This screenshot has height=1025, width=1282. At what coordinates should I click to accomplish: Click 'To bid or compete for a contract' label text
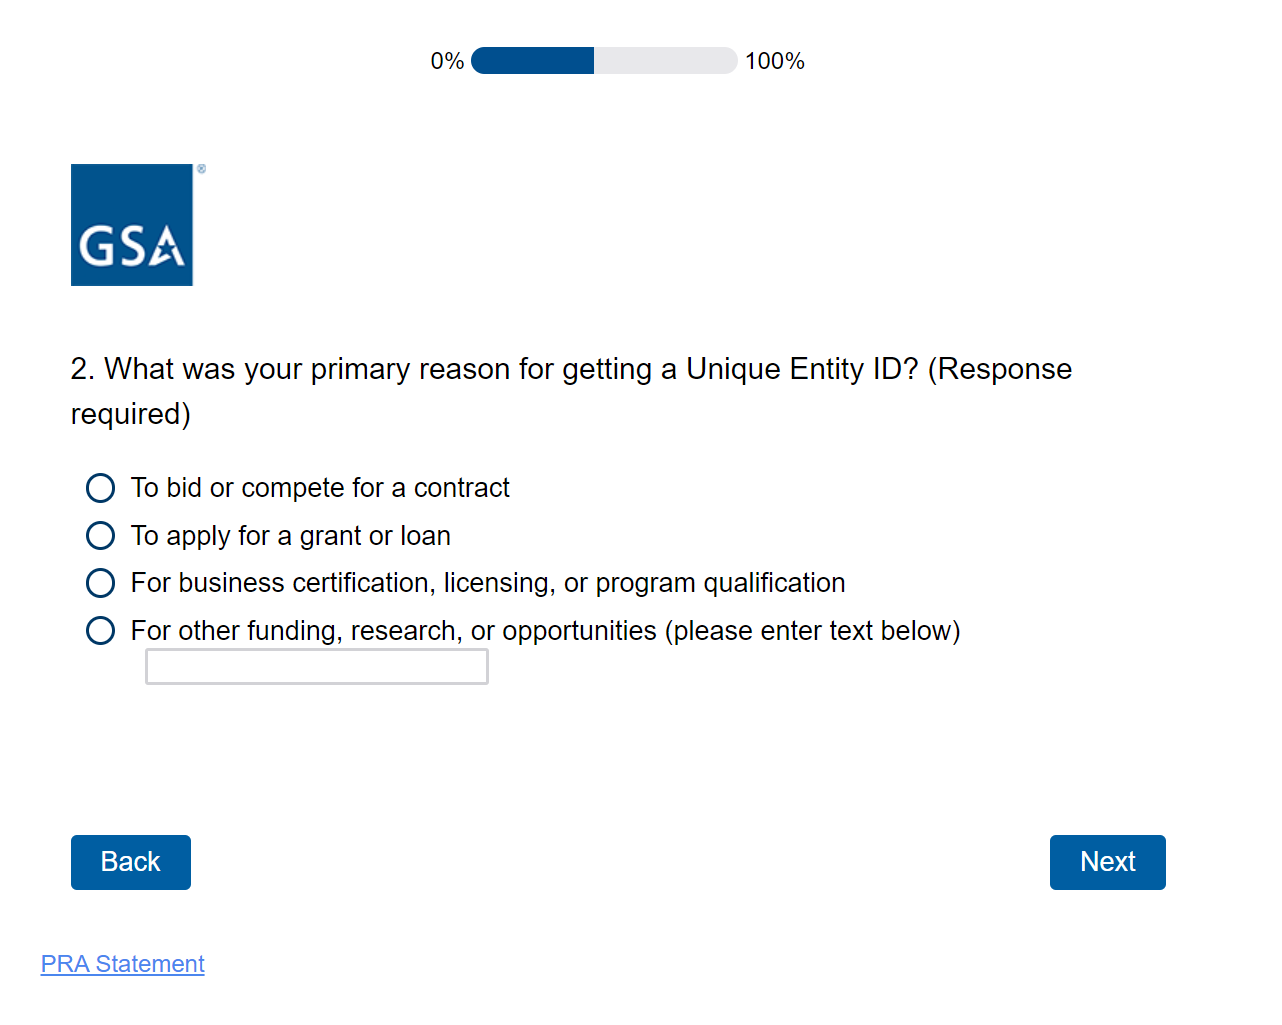(x=320, y=488)
